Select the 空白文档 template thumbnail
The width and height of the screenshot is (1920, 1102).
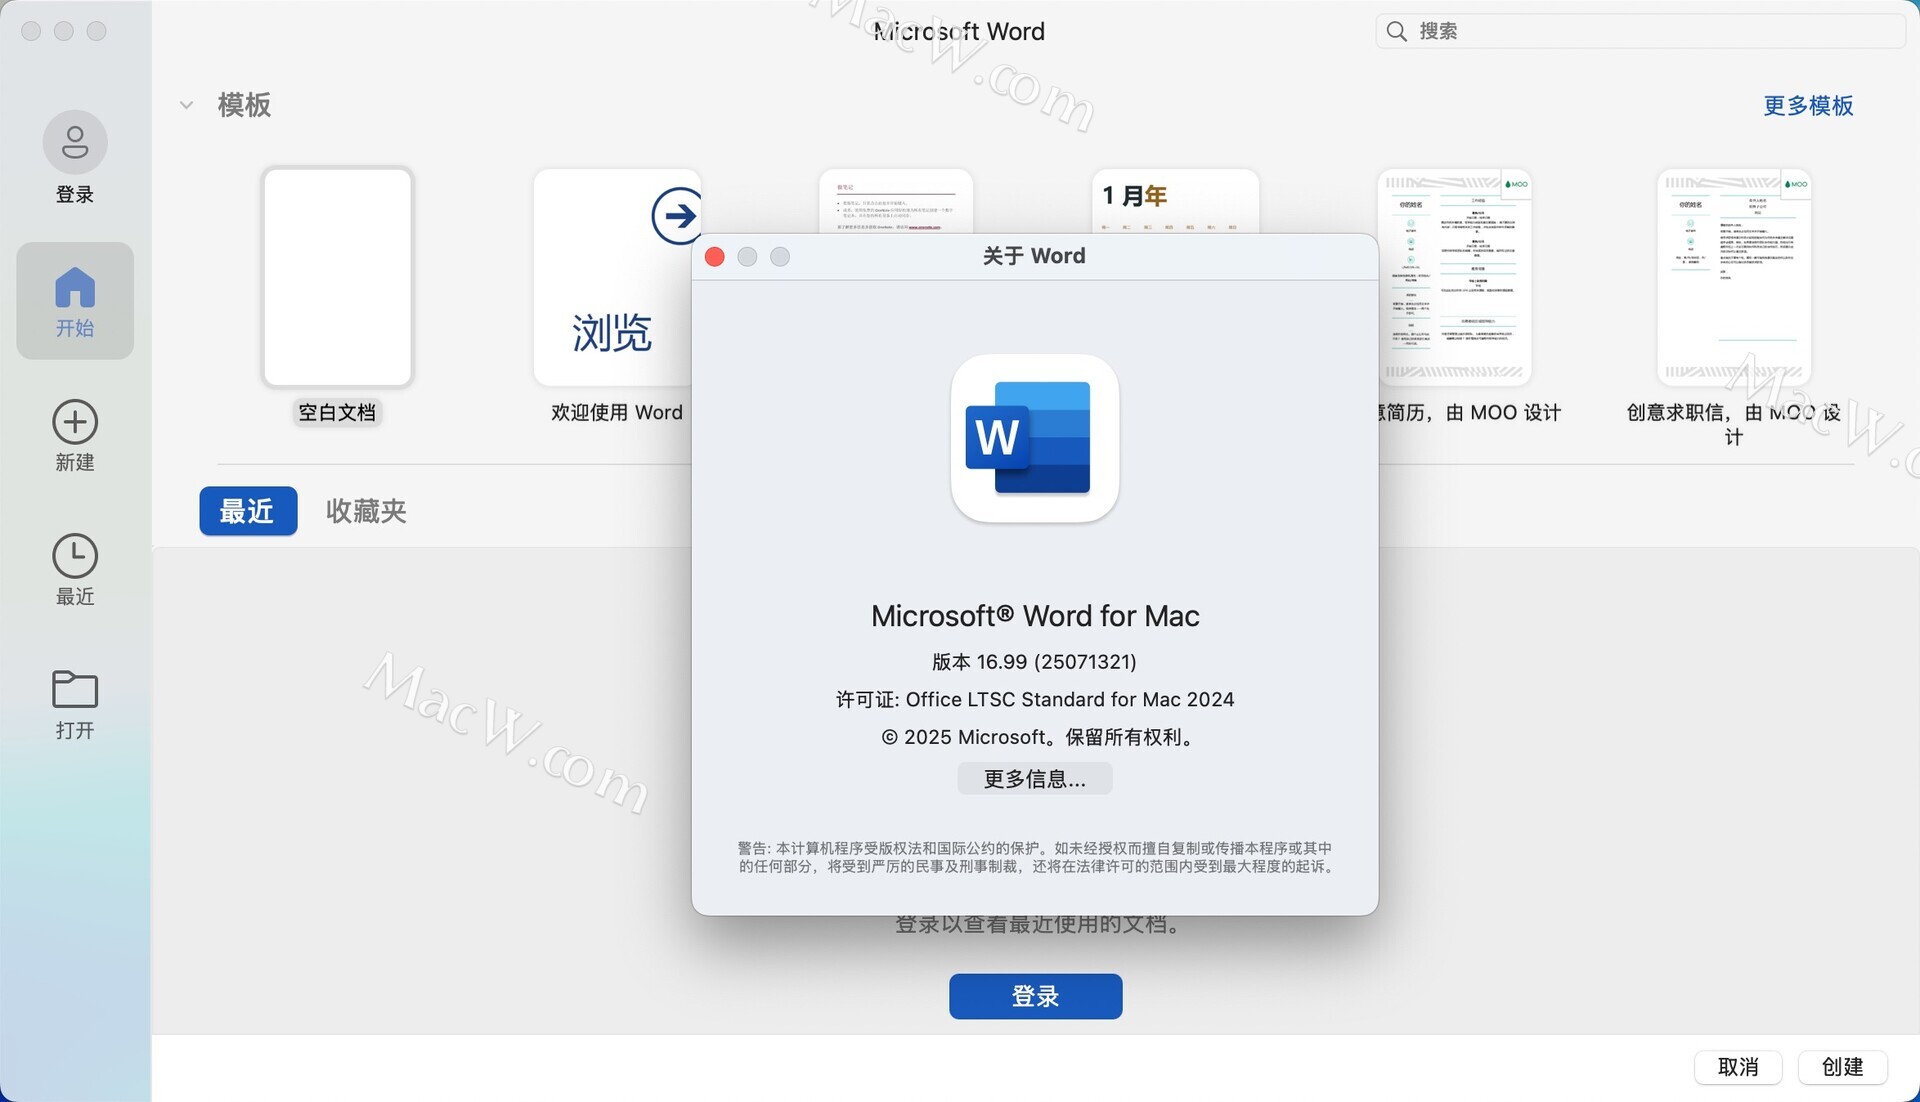click(337, 277)
